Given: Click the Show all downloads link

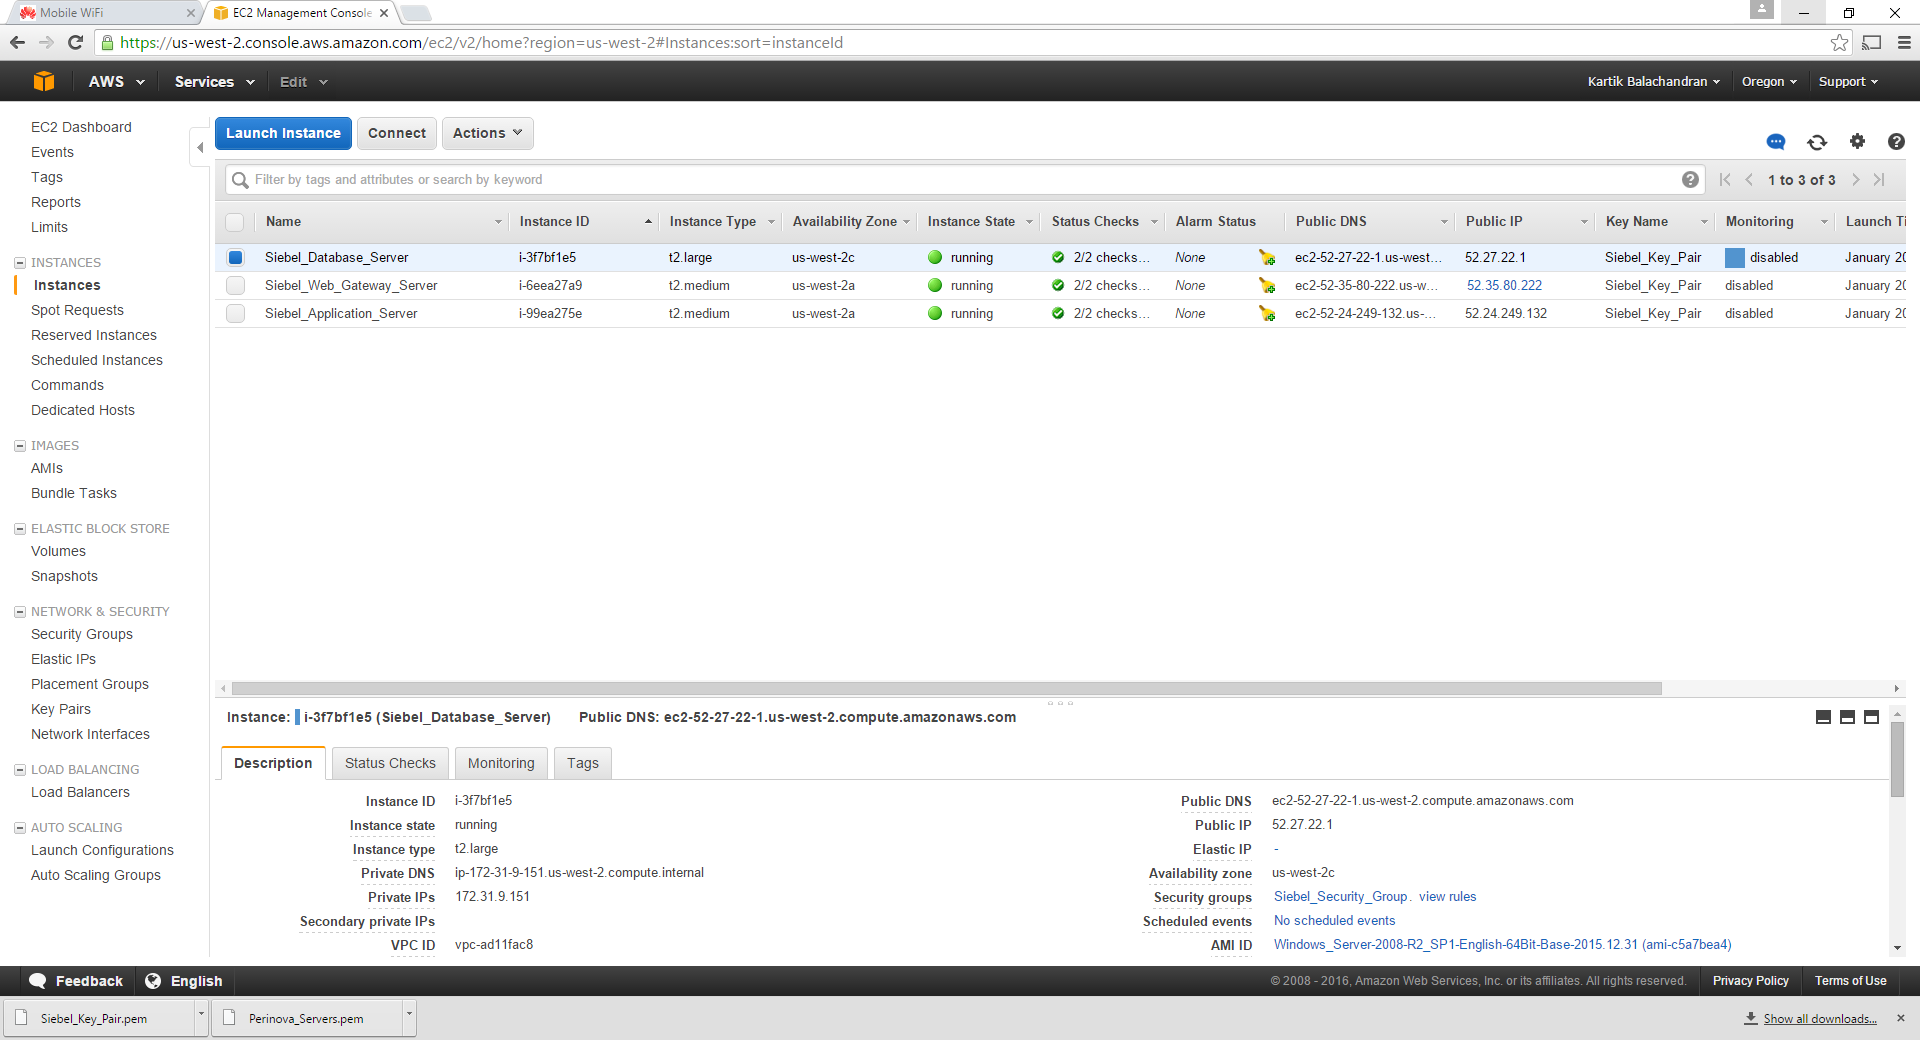Looking at the screenshot, I should tap(1820, 1018).
